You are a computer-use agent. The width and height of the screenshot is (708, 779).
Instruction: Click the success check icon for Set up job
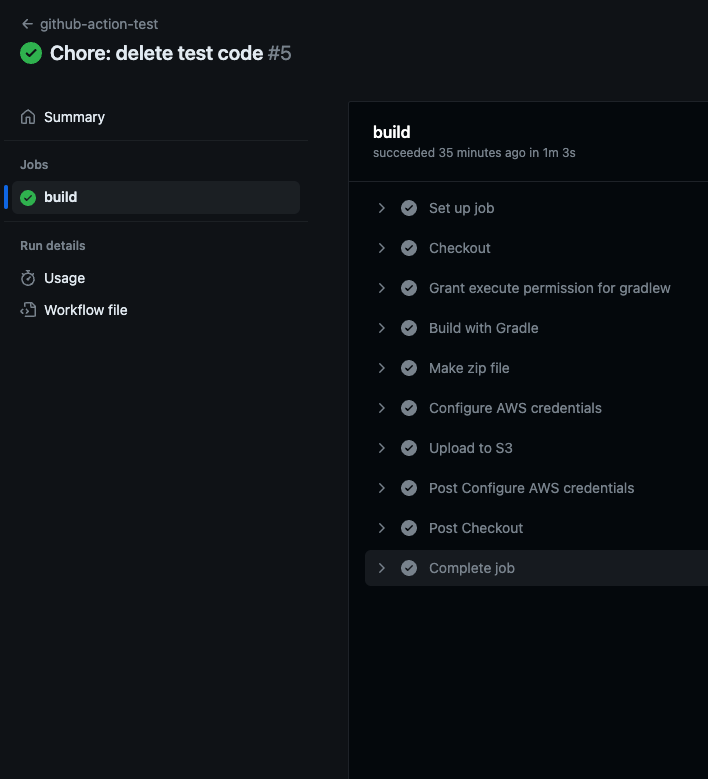click(x=409, y=208)
